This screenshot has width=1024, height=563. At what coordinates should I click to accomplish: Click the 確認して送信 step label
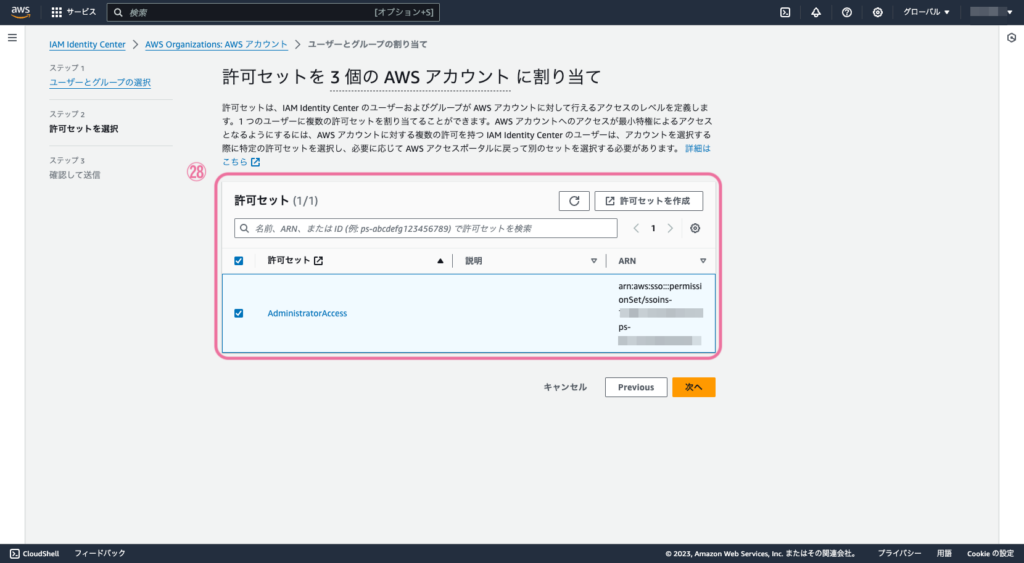click(x=74, y=174)
